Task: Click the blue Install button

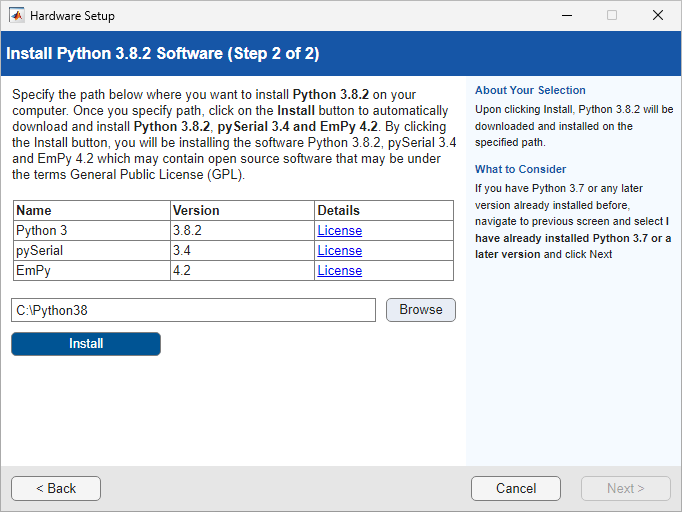Action: click(86, 344)
